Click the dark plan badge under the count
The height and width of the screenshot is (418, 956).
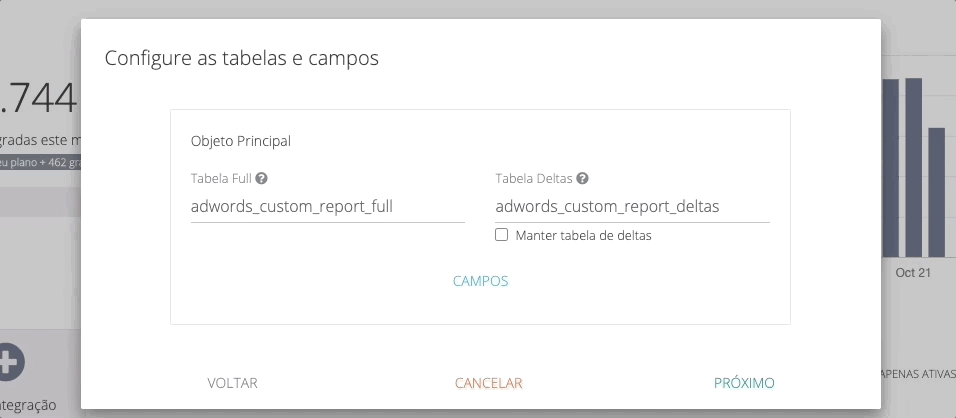tap(40, 162)
